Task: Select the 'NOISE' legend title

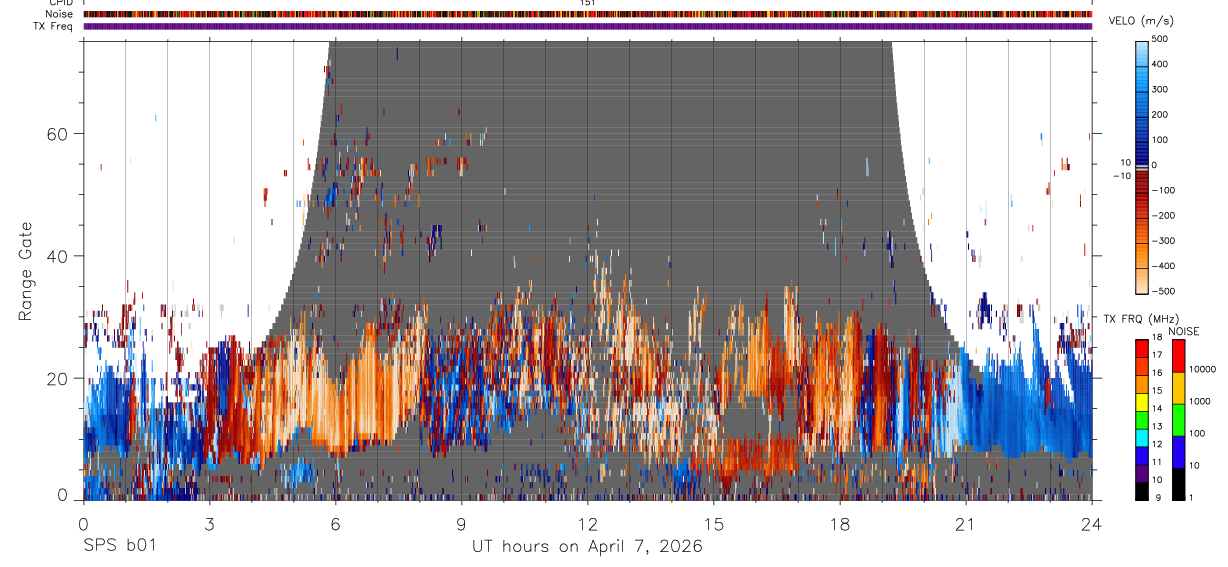Action: 1183,331
